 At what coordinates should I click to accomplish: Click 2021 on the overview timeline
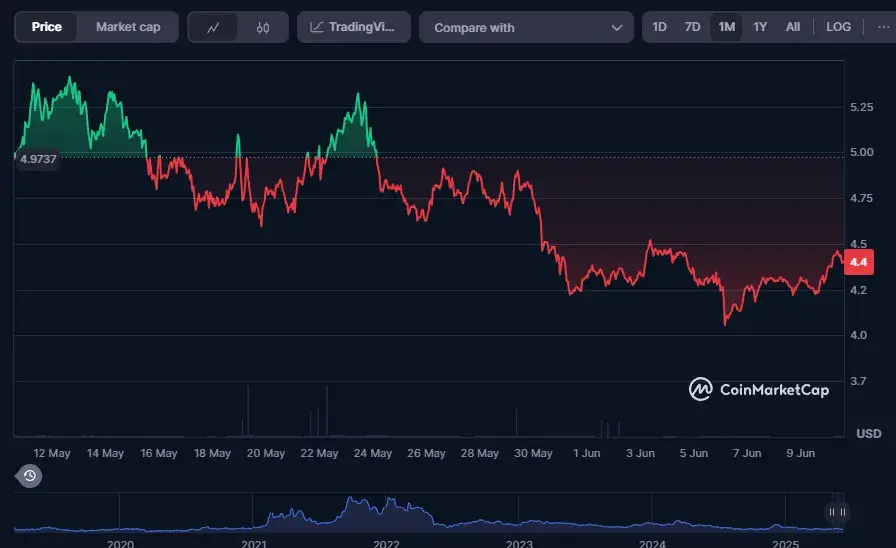[254, 543]
